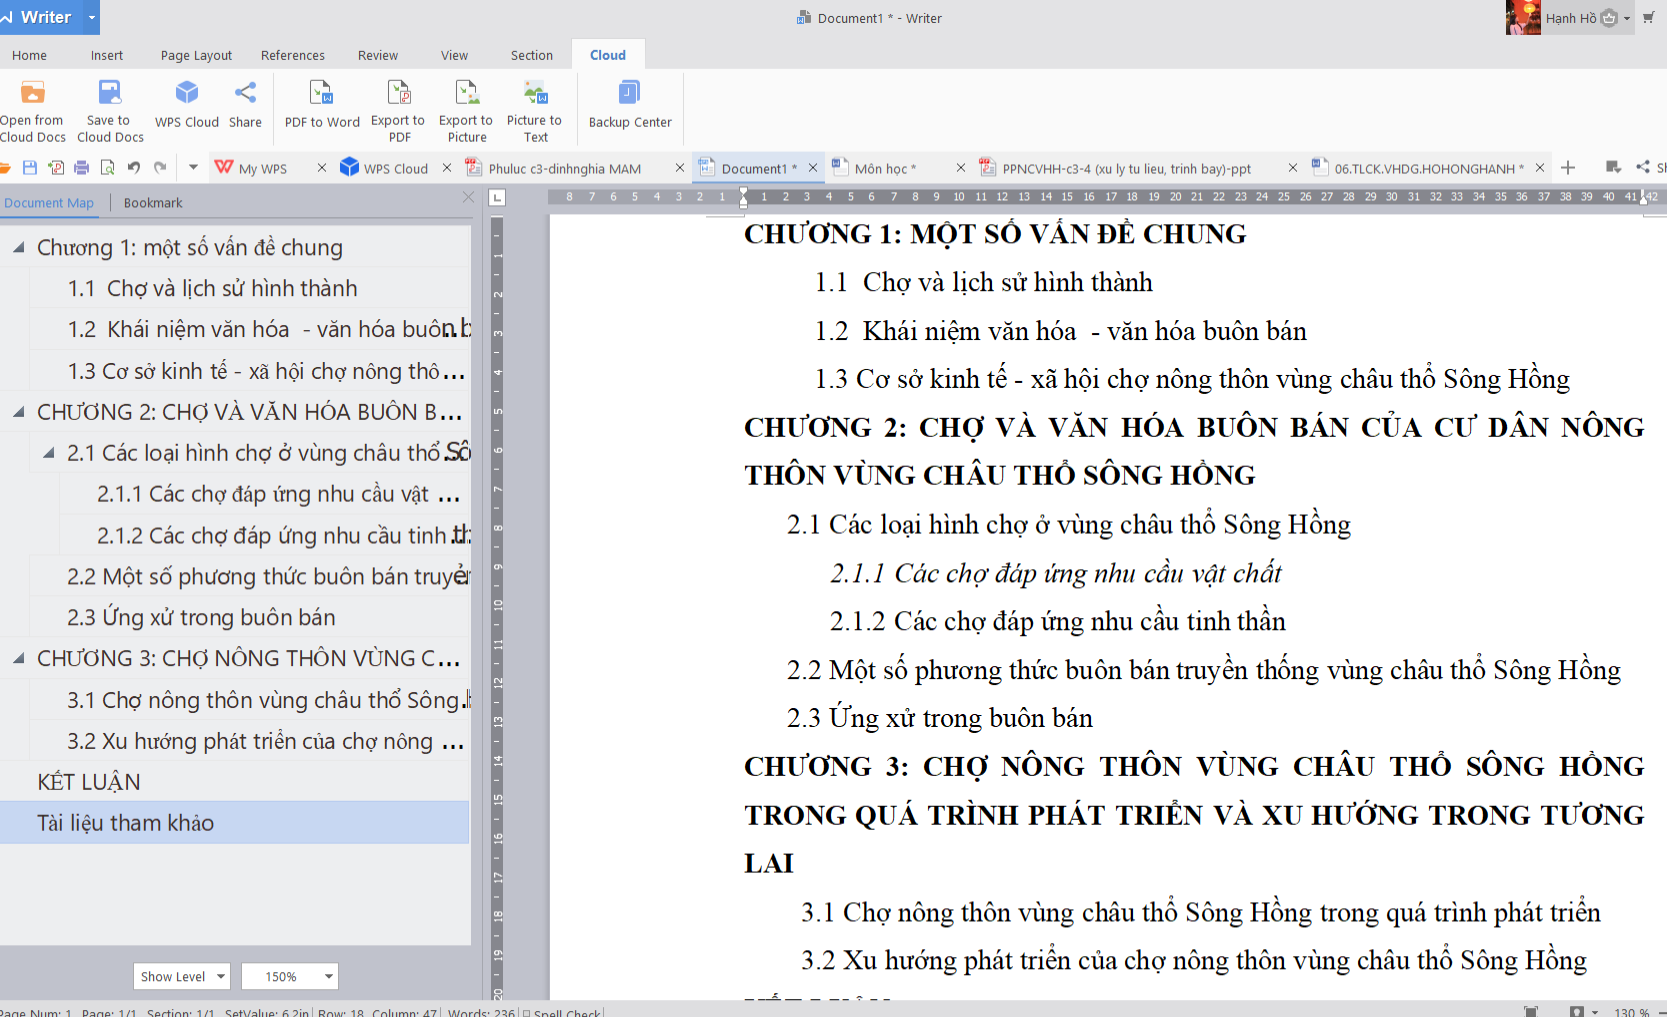
Task: Switch to the Home ribbon tab
Action: [x=29, y=55]
